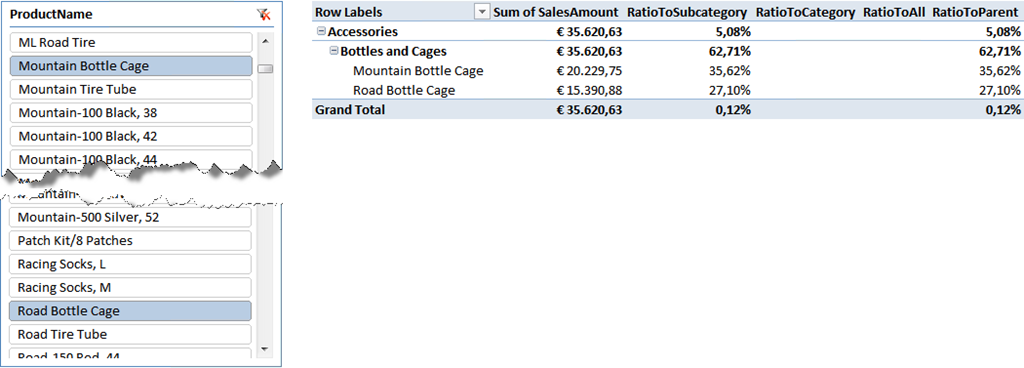Viewport: 1024px width, 368px height.
Task: Clear the ProductName slicer filter
Action: click(264, 14)
